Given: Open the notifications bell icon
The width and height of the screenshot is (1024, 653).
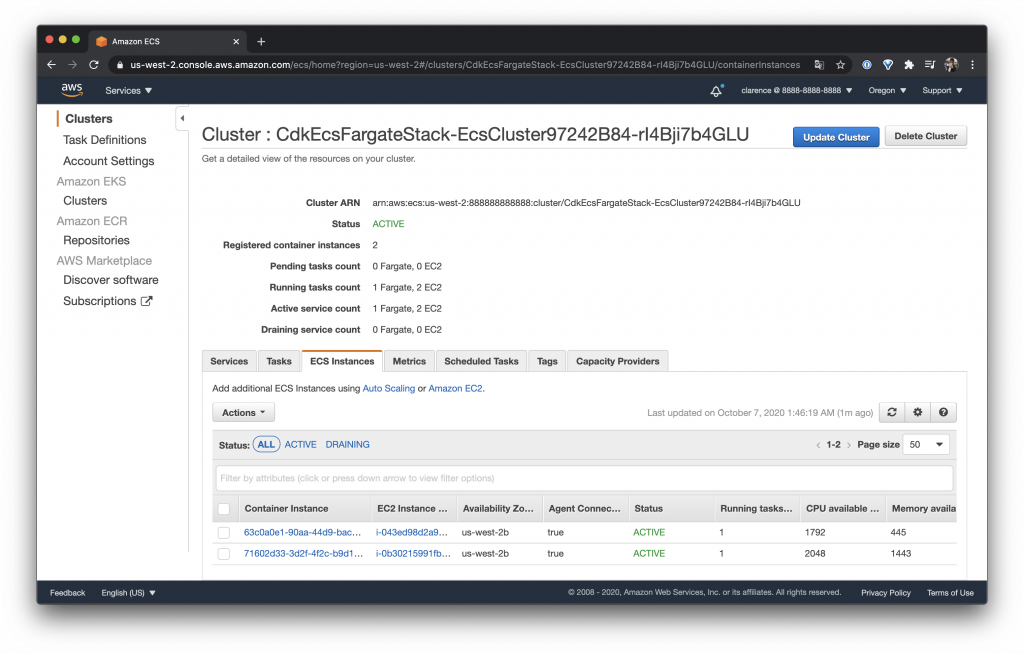Looking at the screenshot, I should point(716,91).
